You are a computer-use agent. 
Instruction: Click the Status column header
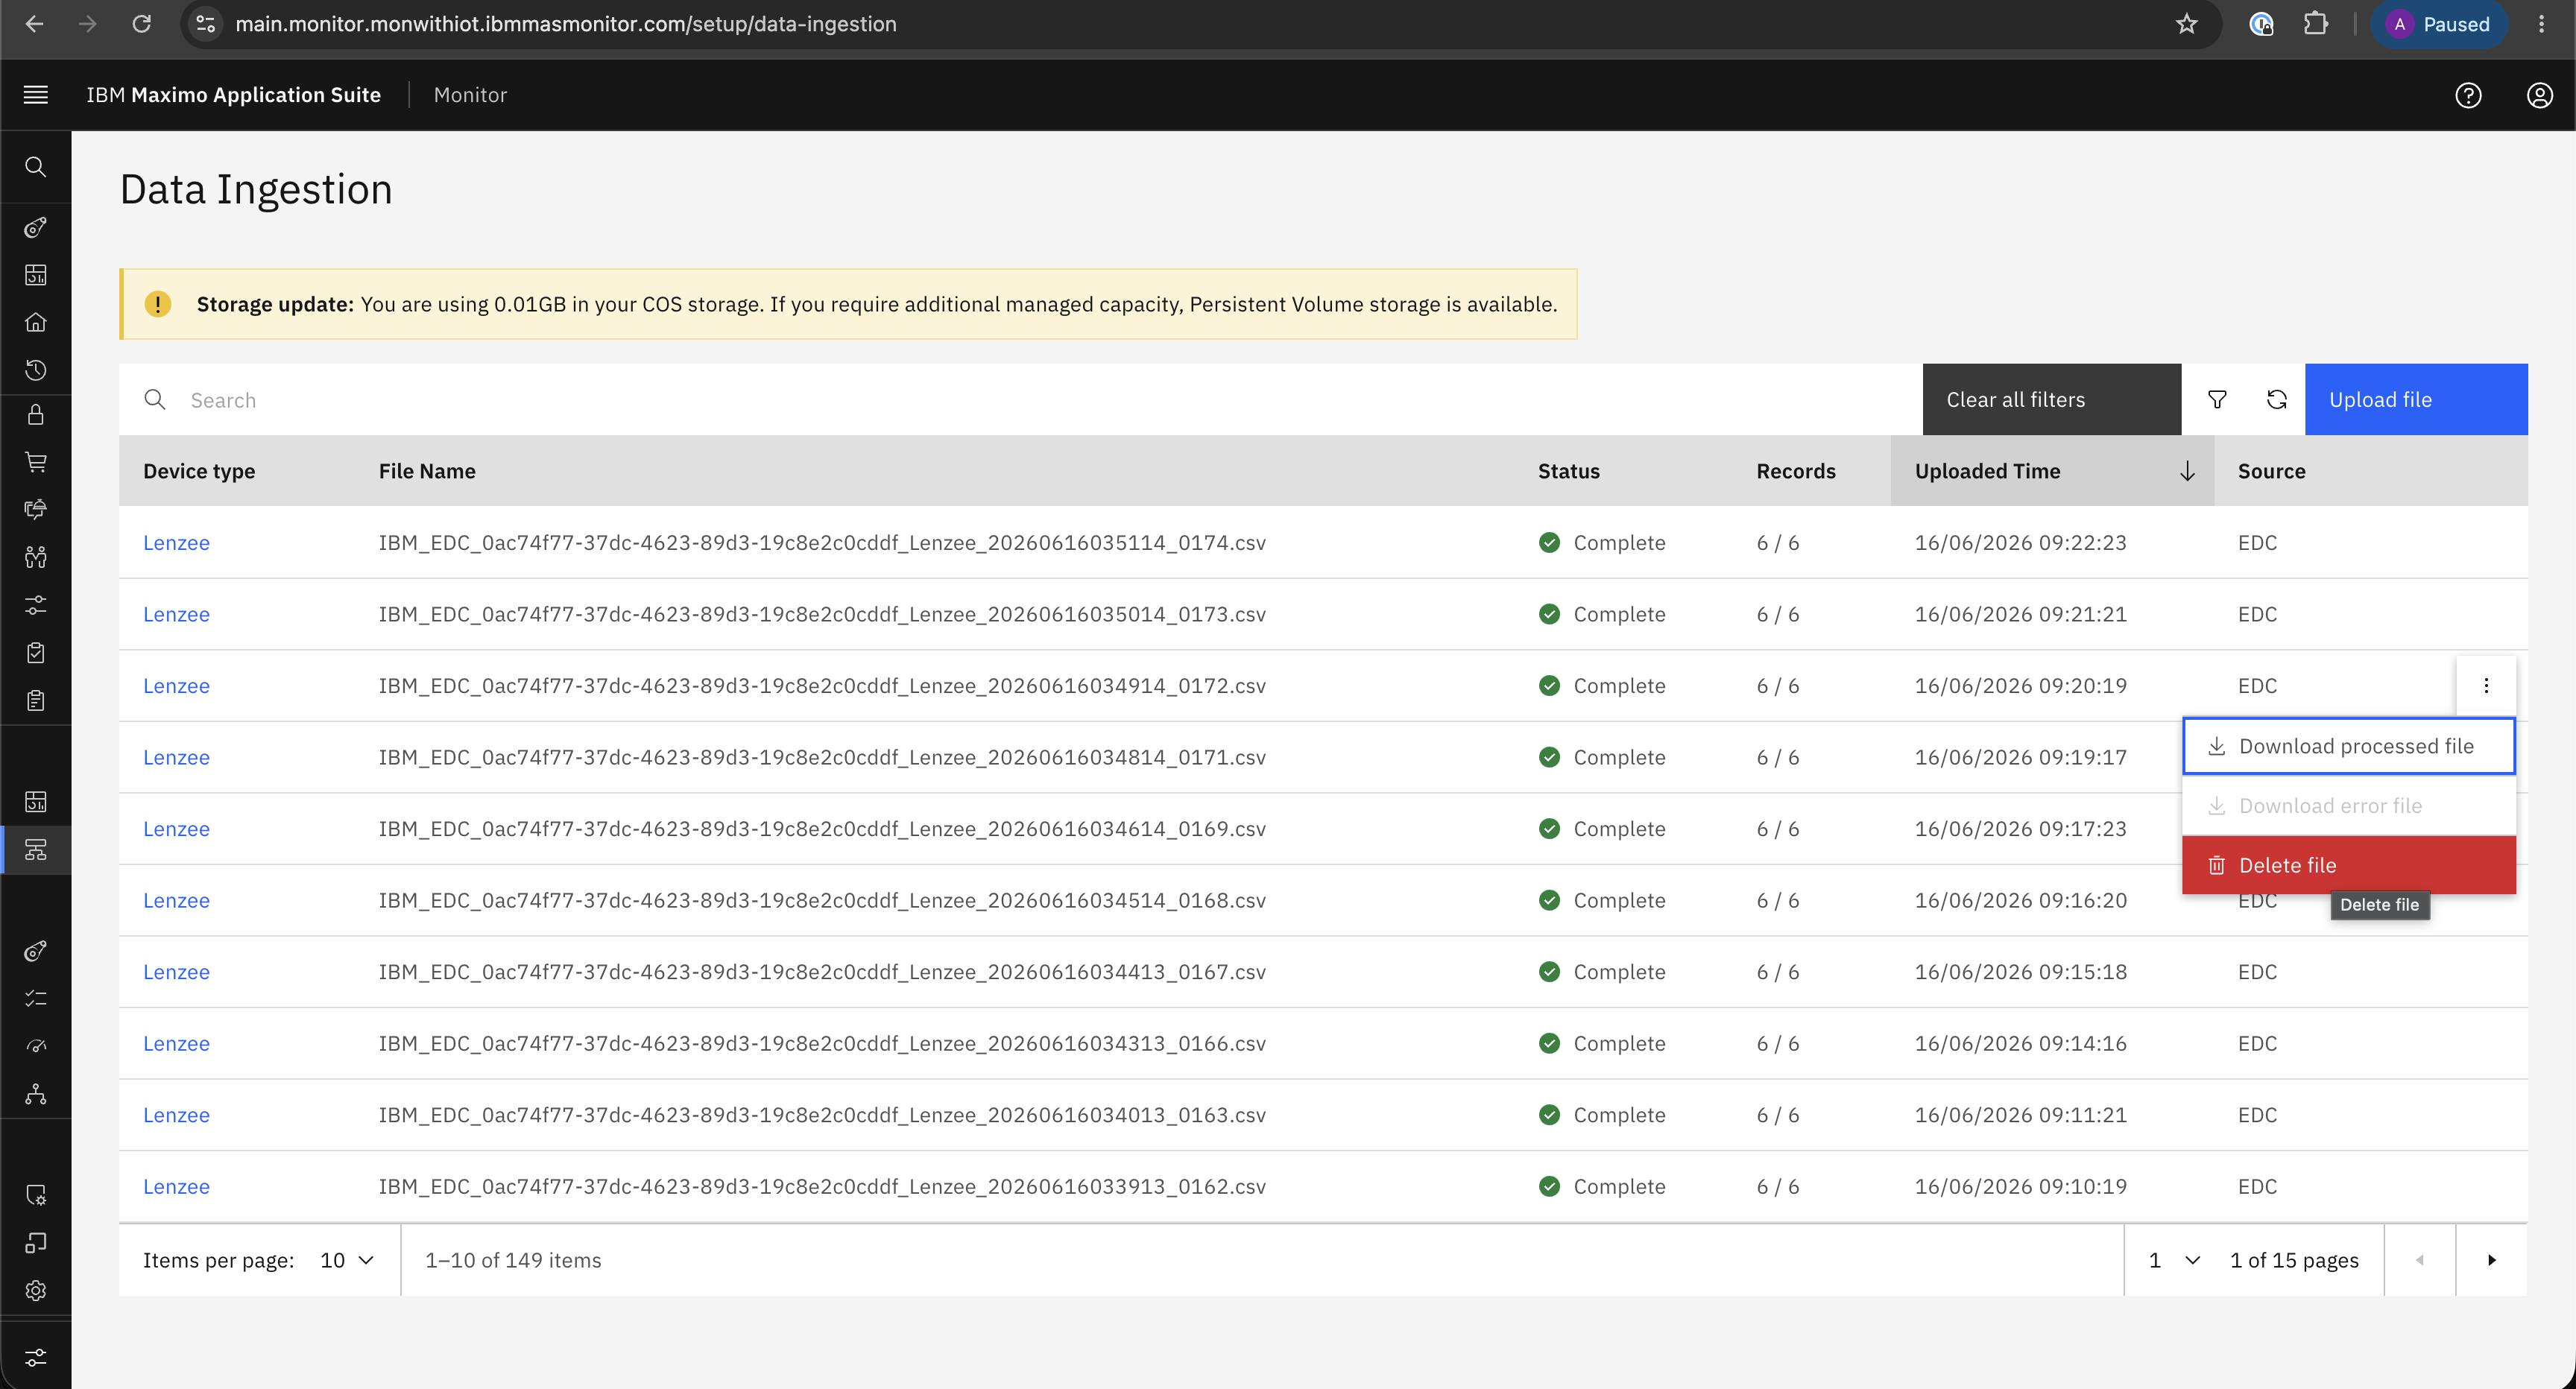1568,471
